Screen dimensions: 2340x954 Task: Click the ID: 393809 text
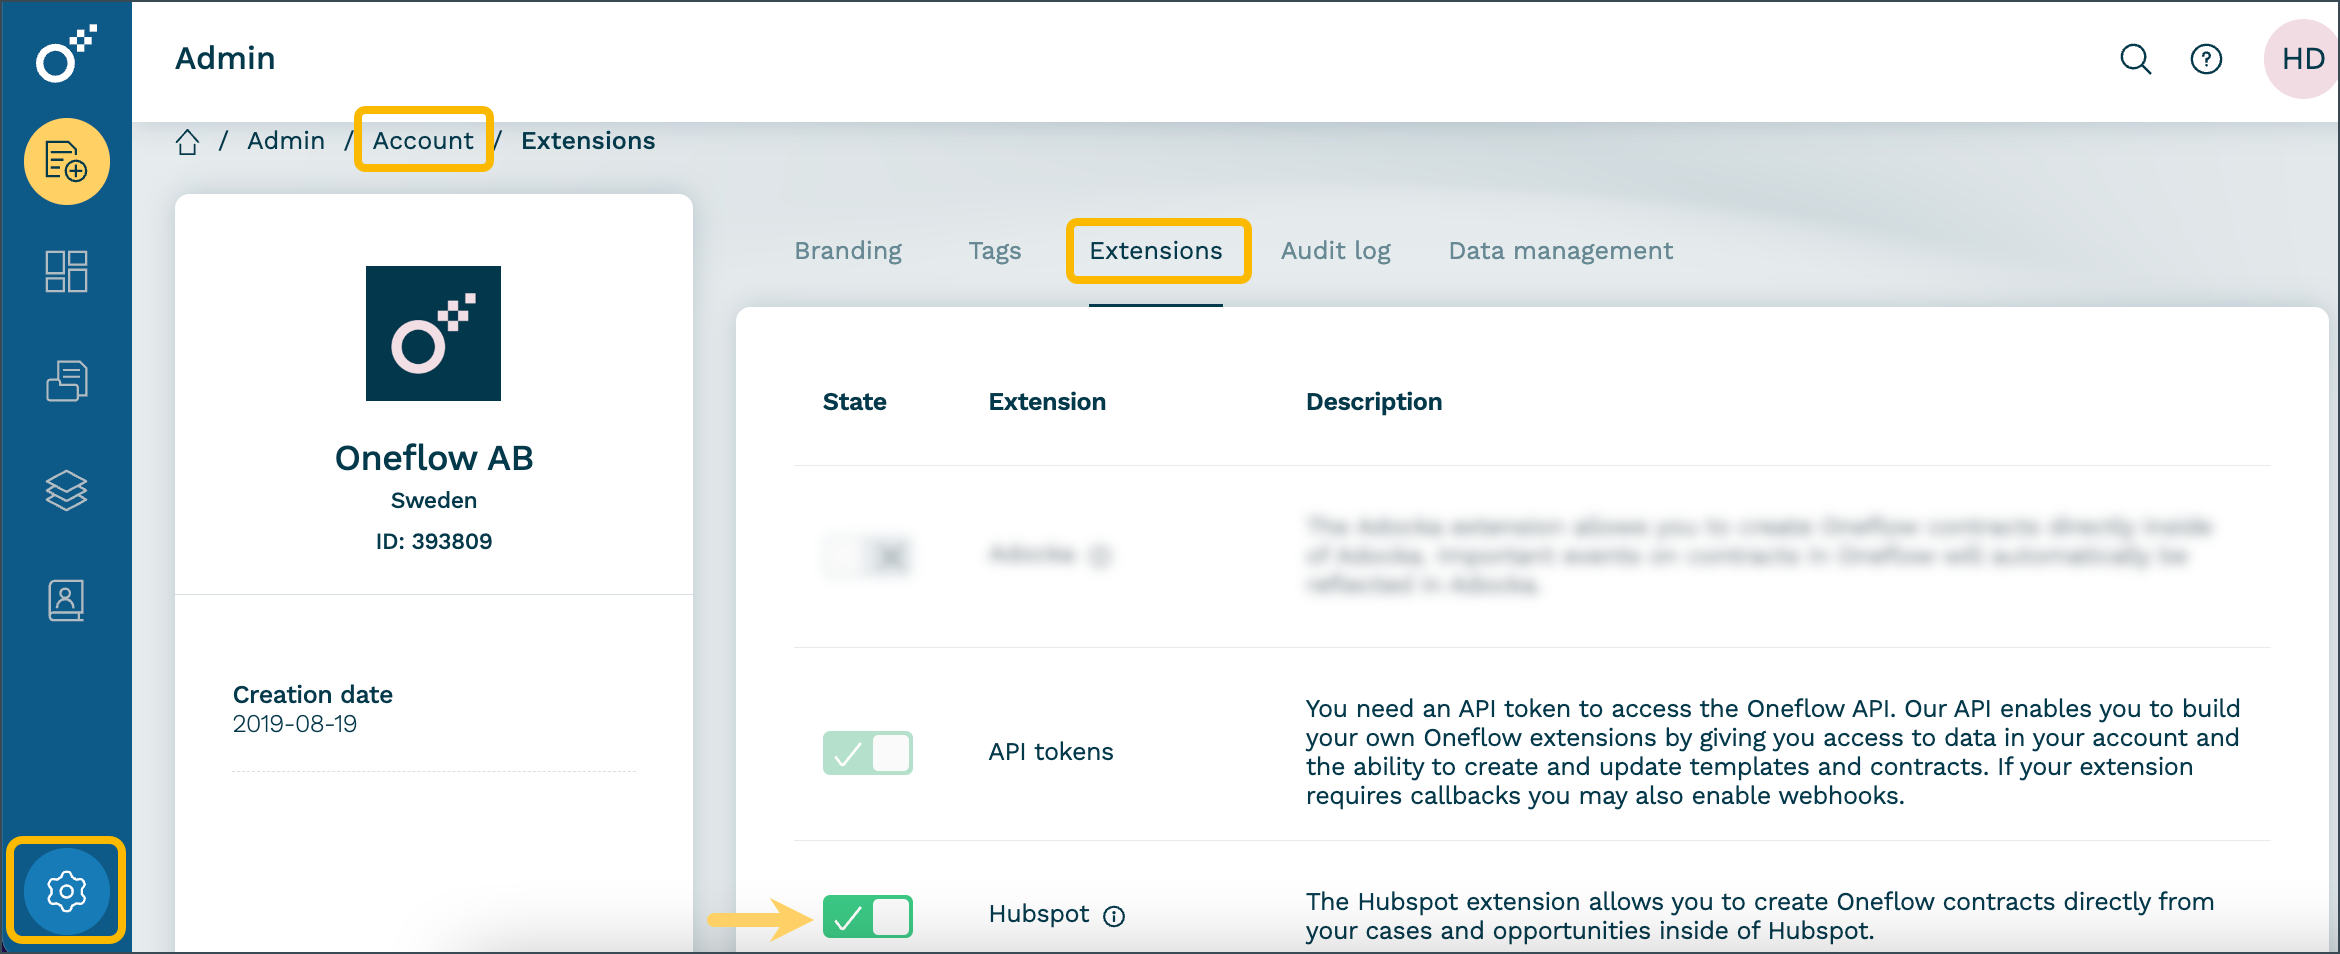click(x=434, y=542)
